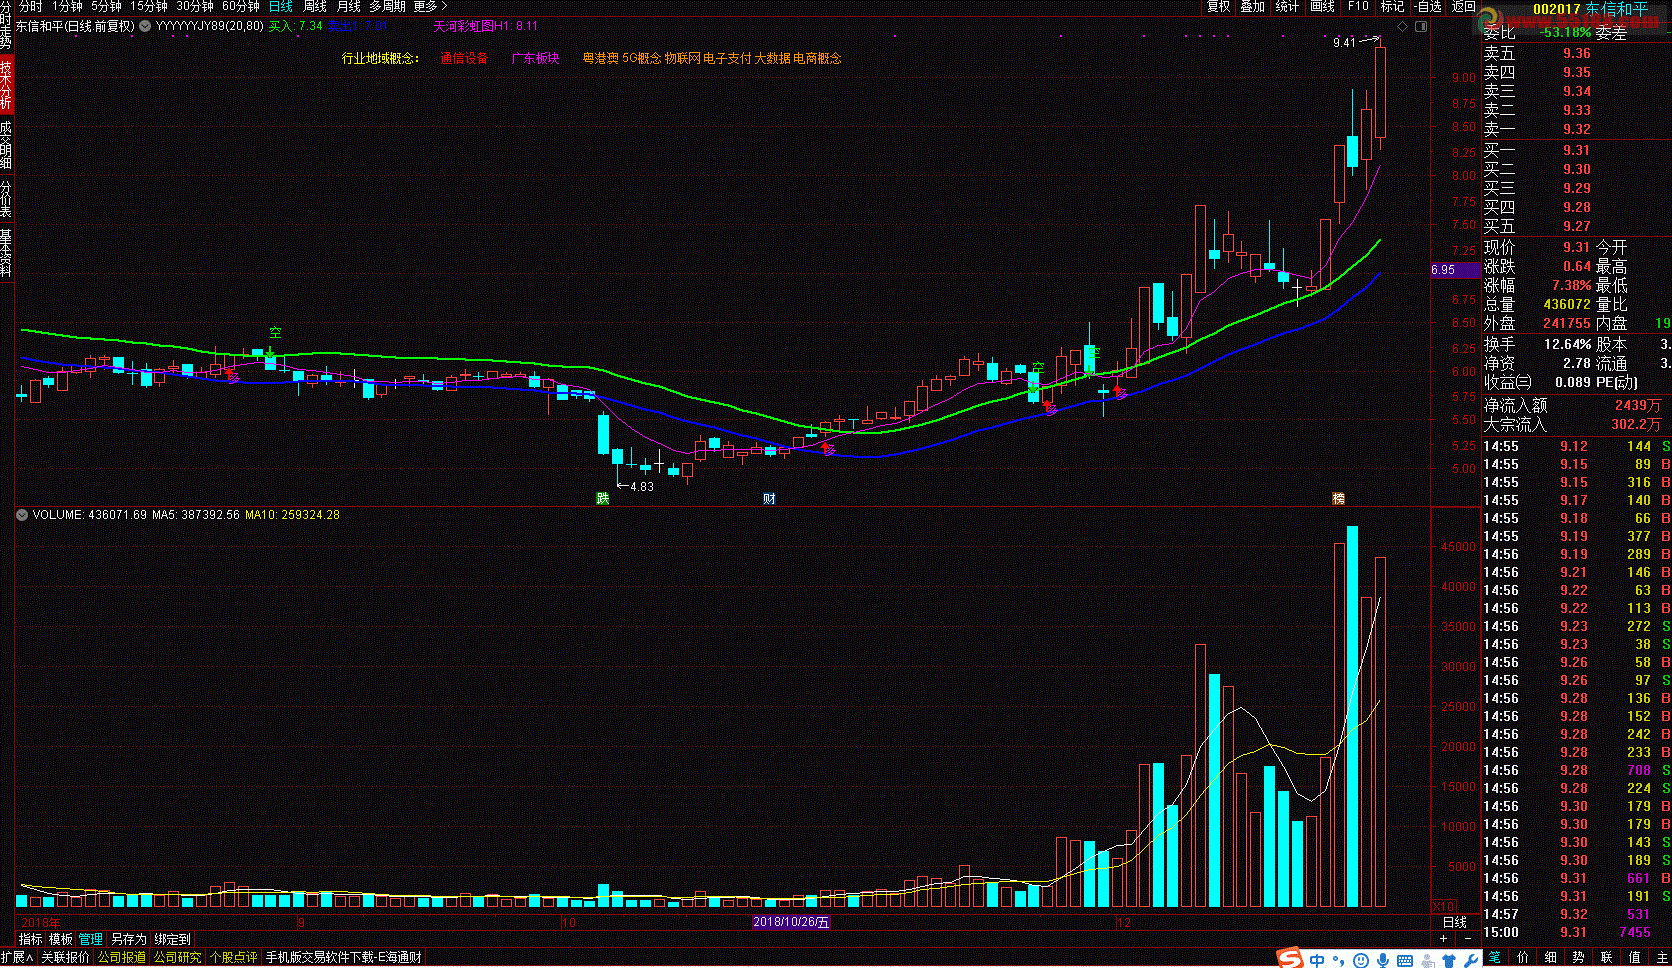Screen dimensions: 1672x968
Task: Click the 指标 indicator tab
Action: tap(31, 939)
